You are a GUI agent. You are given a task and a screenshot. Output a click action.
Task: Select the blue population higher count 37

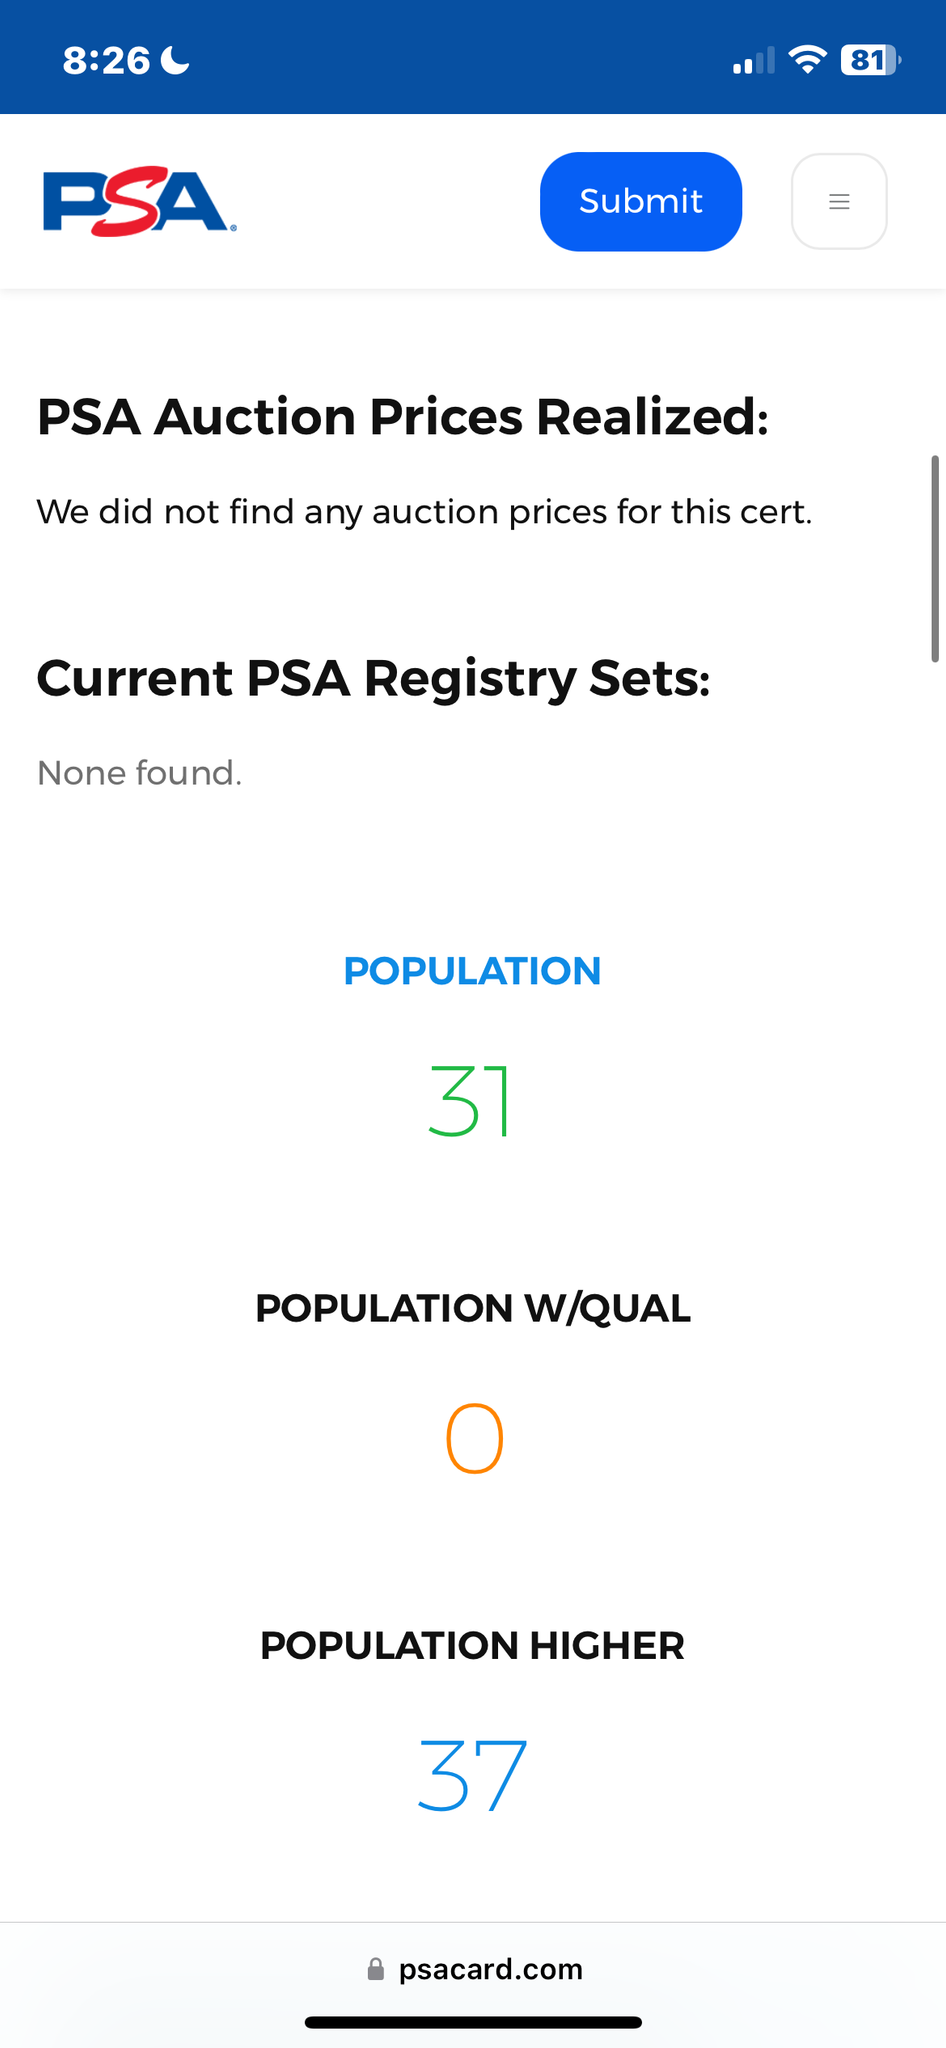pos(472,1776)
